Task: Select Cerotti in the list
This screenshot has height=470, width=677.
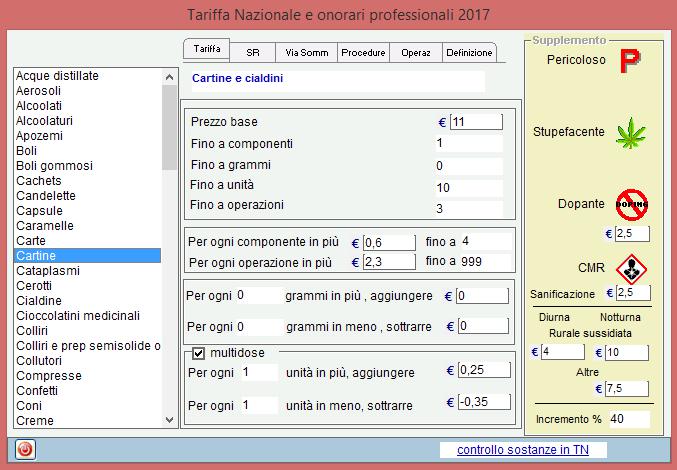Action: coord(88,286)
